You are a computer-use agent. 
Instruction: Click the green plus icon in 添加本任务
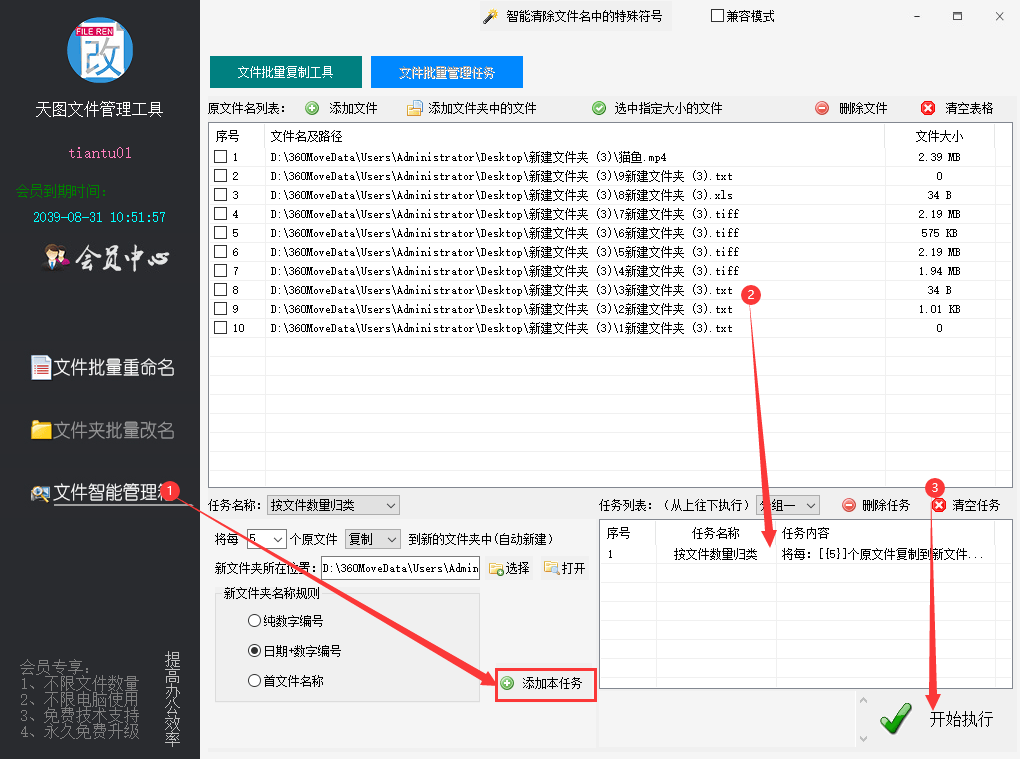[507, 683]
